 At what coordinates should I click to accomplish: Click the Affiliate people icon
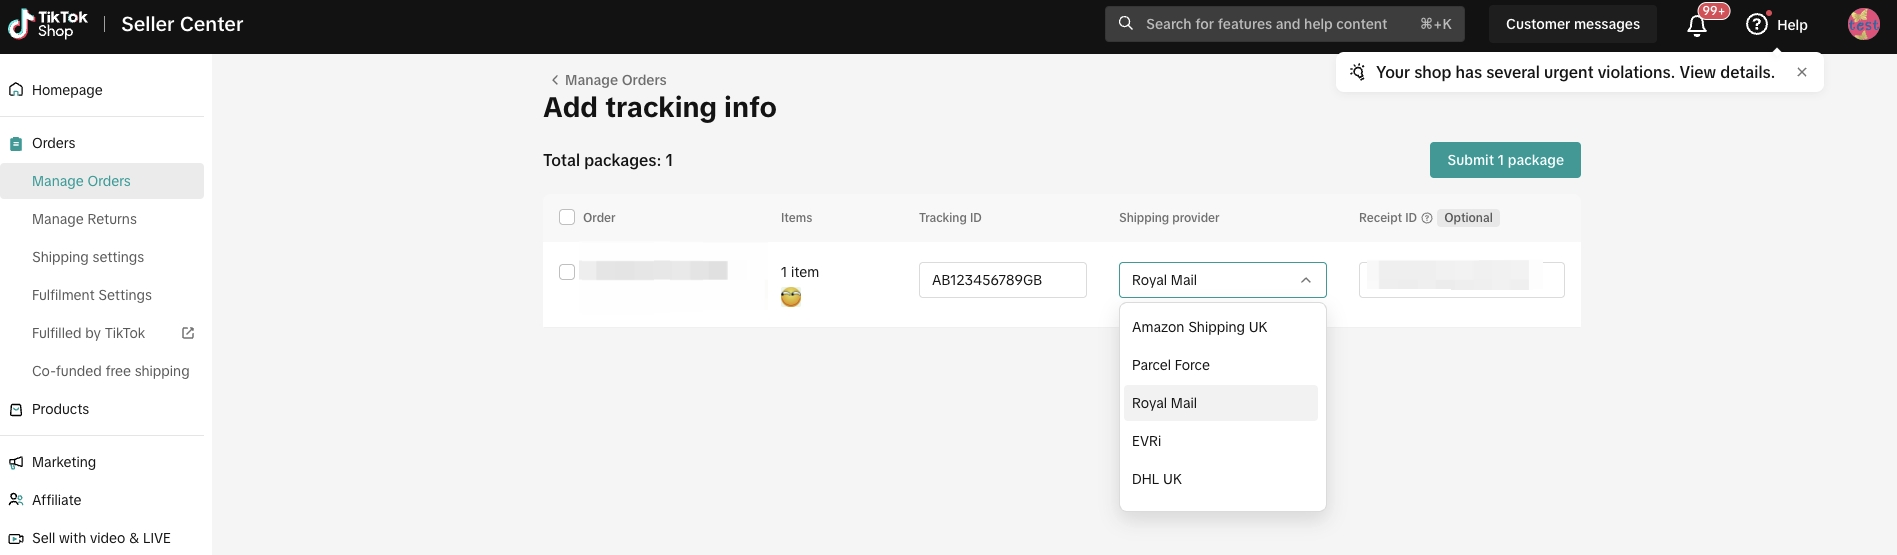(x=16, y=500)
